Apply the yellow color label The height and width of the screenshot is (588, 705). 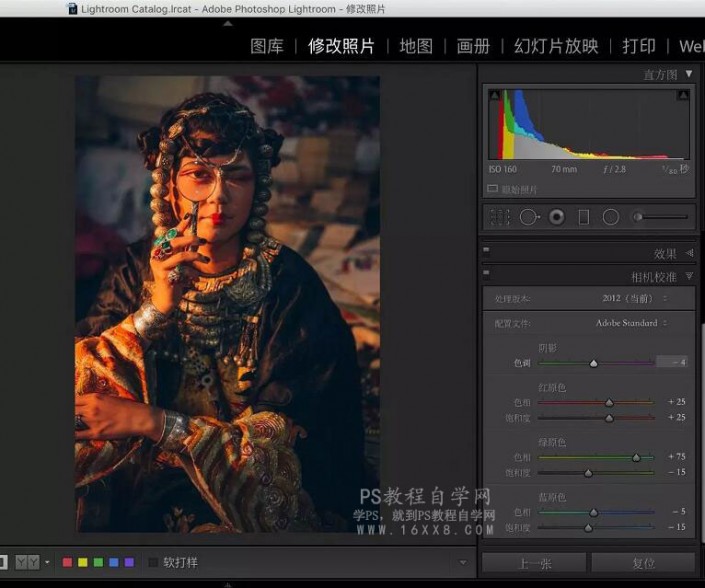point(83,562)
